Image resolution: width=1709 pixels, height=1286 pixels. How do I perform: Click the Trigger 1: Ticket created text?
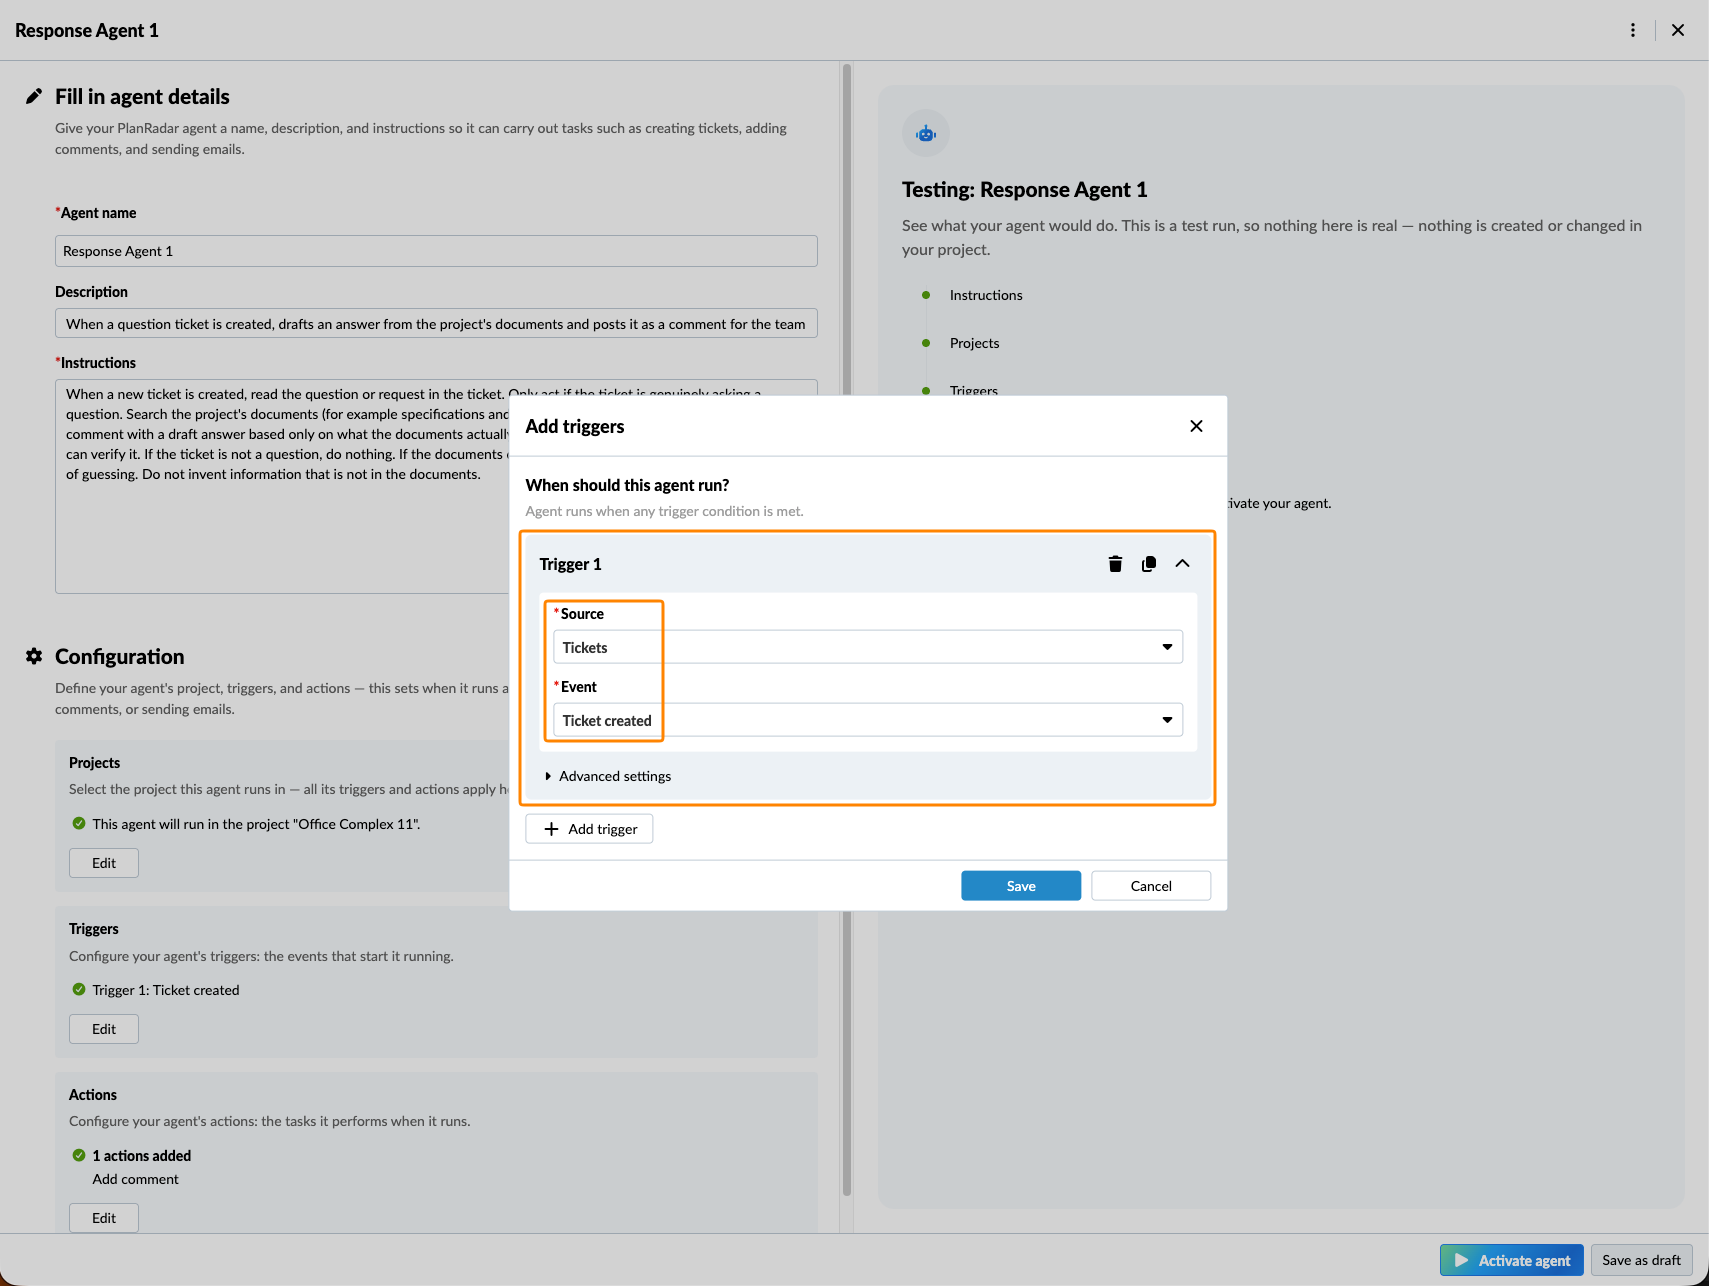tap(166, 990)
